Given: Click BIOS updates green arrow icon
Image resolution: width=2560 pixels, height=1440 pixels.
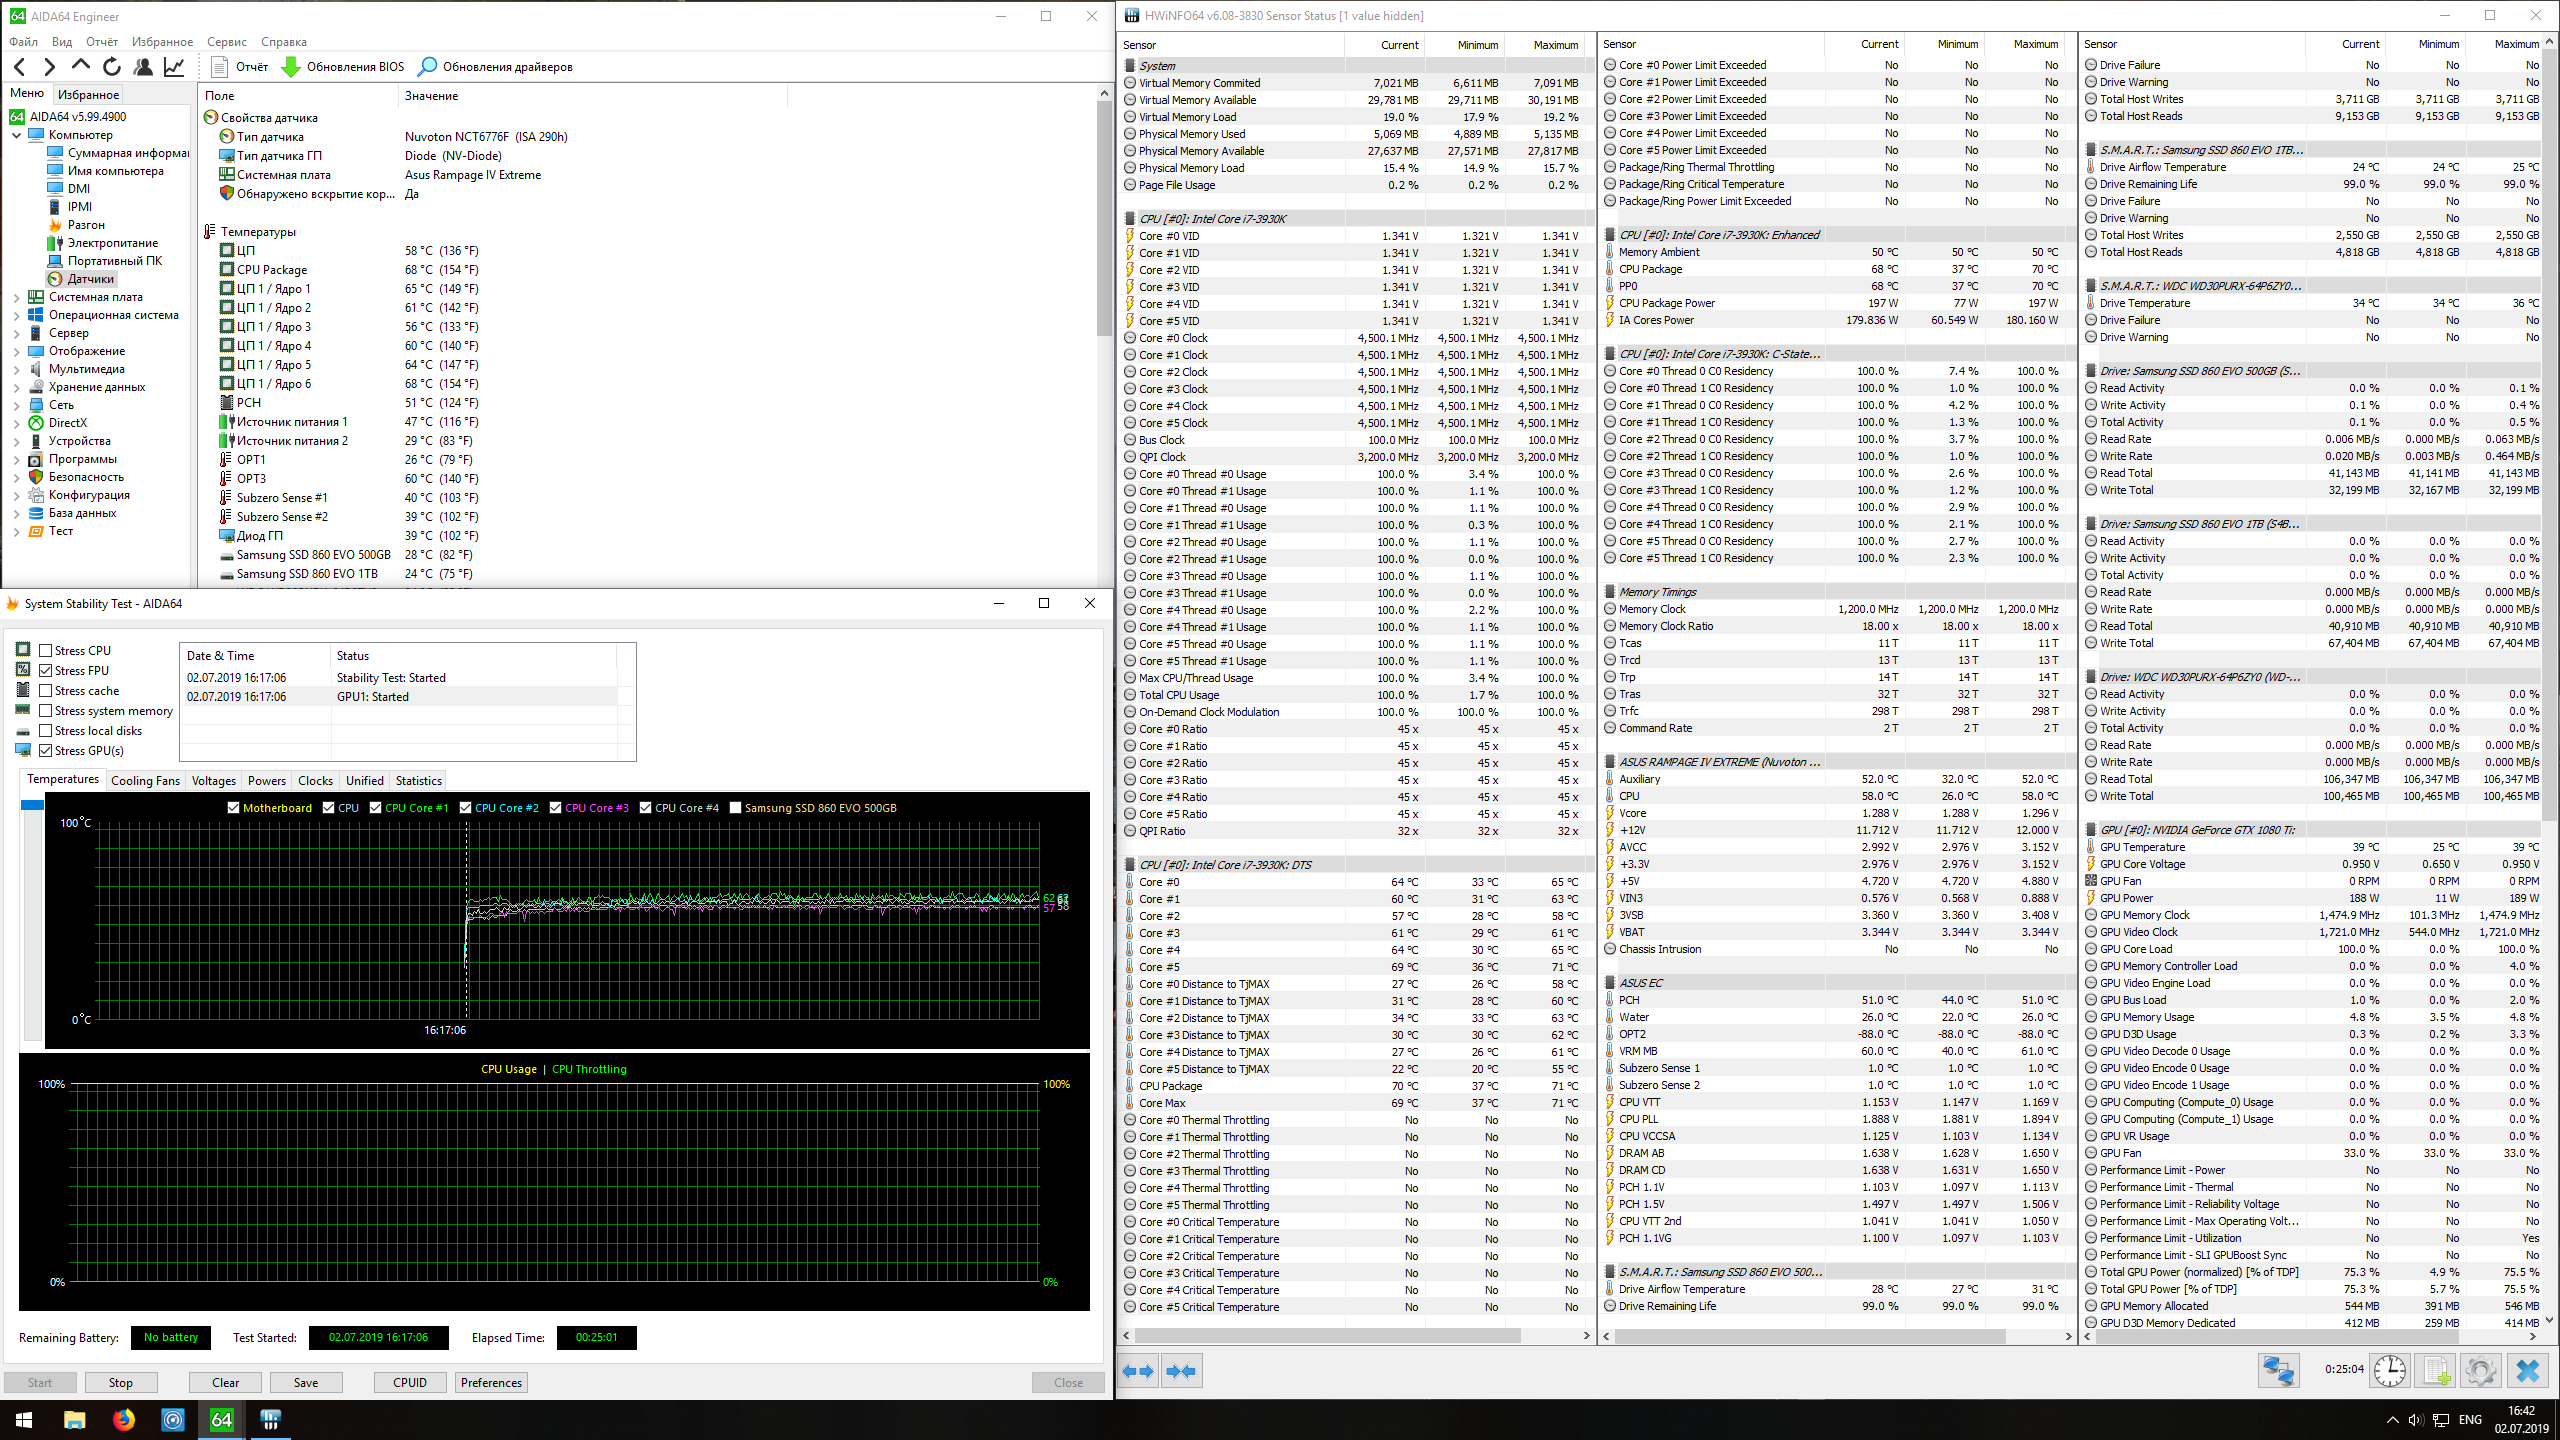Looking at the screenshot, I should coord(290,67).
